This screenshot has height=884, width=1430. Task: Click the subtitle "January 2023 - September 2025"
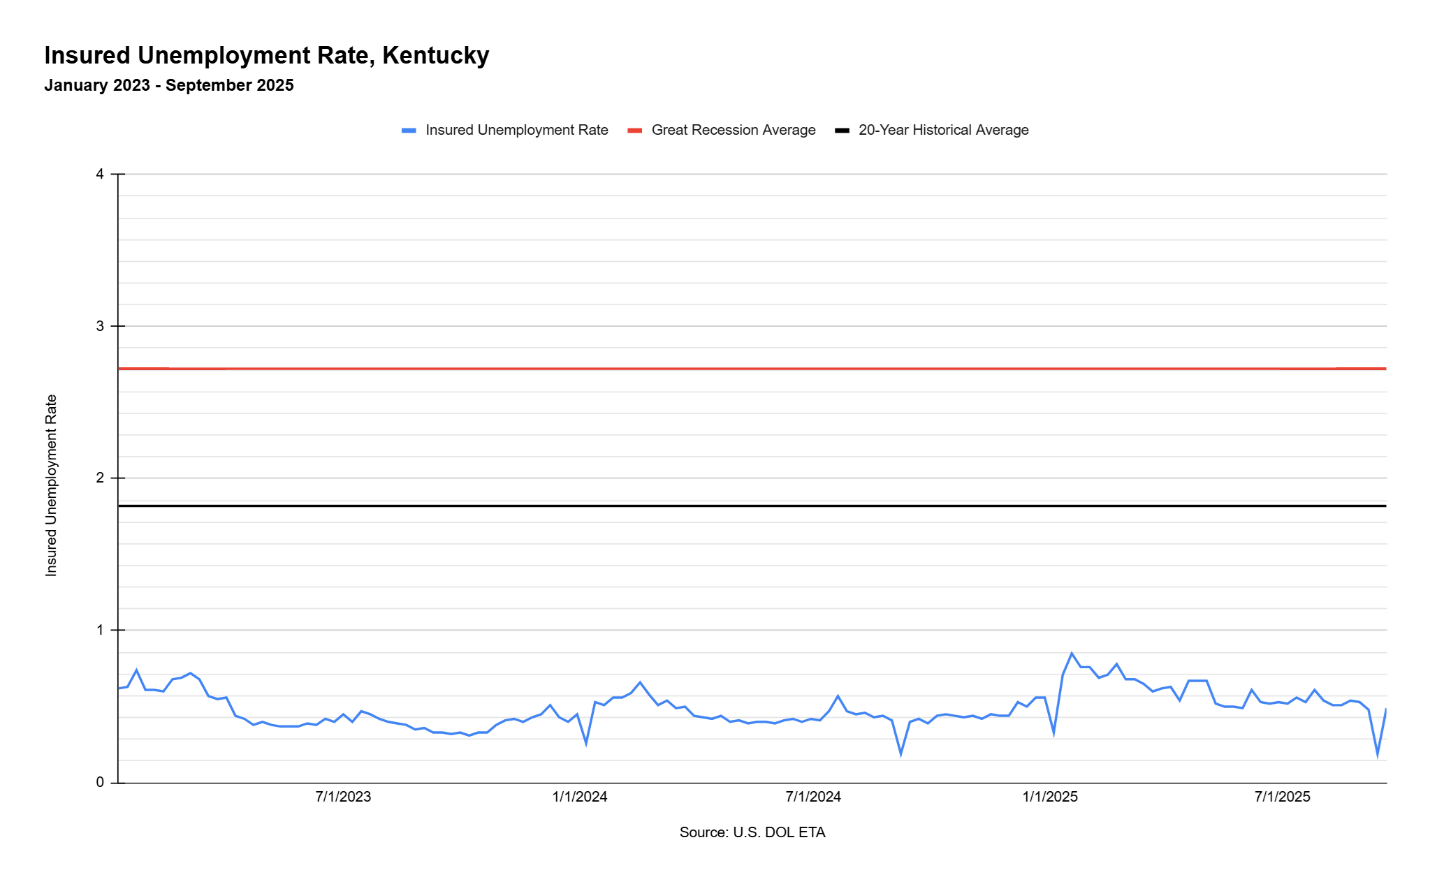pos(169,85)
